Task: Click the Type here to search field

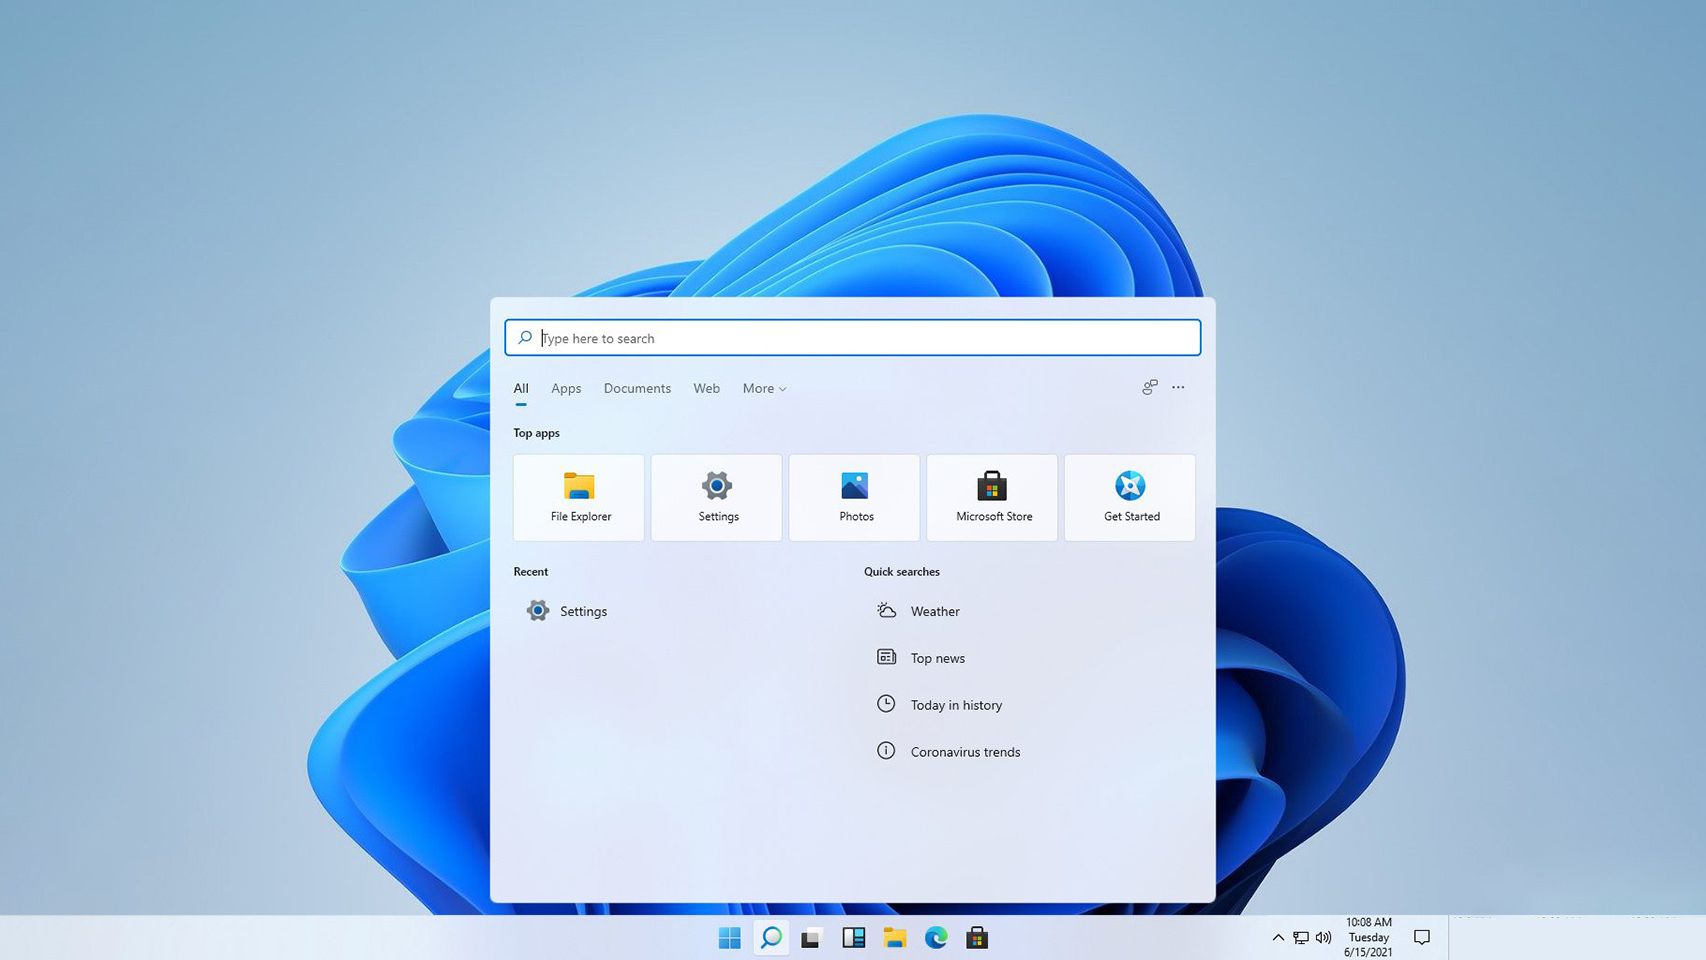Action: [x=851, y=338]
